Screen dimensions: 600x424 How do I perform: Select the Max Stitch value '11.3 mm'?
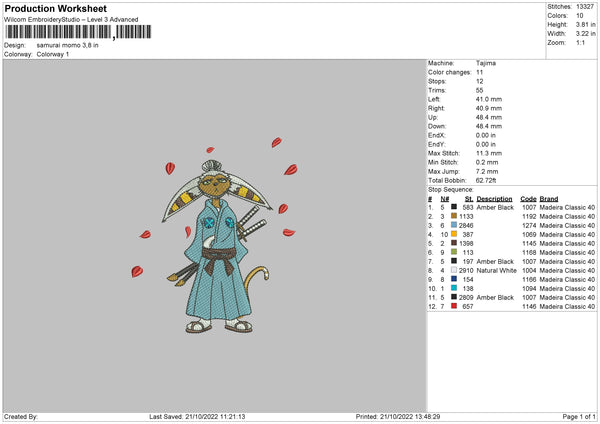489,153
